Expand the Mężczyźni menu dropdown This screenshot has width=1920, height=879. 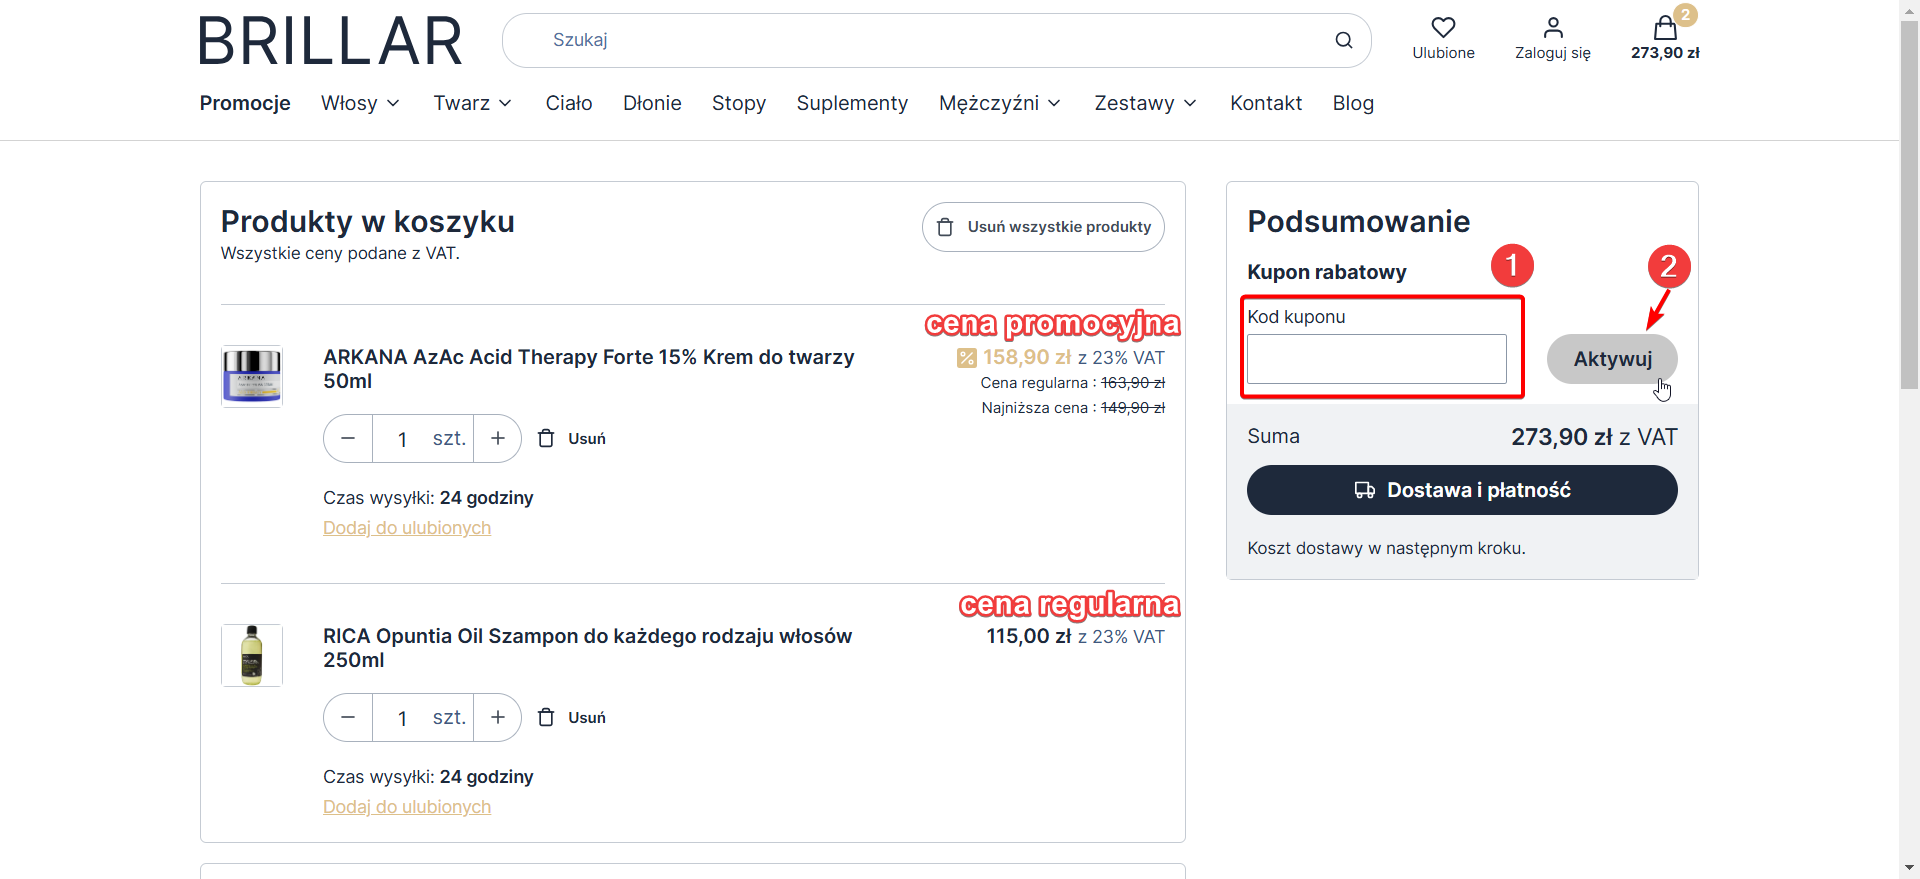[1000, 103]
